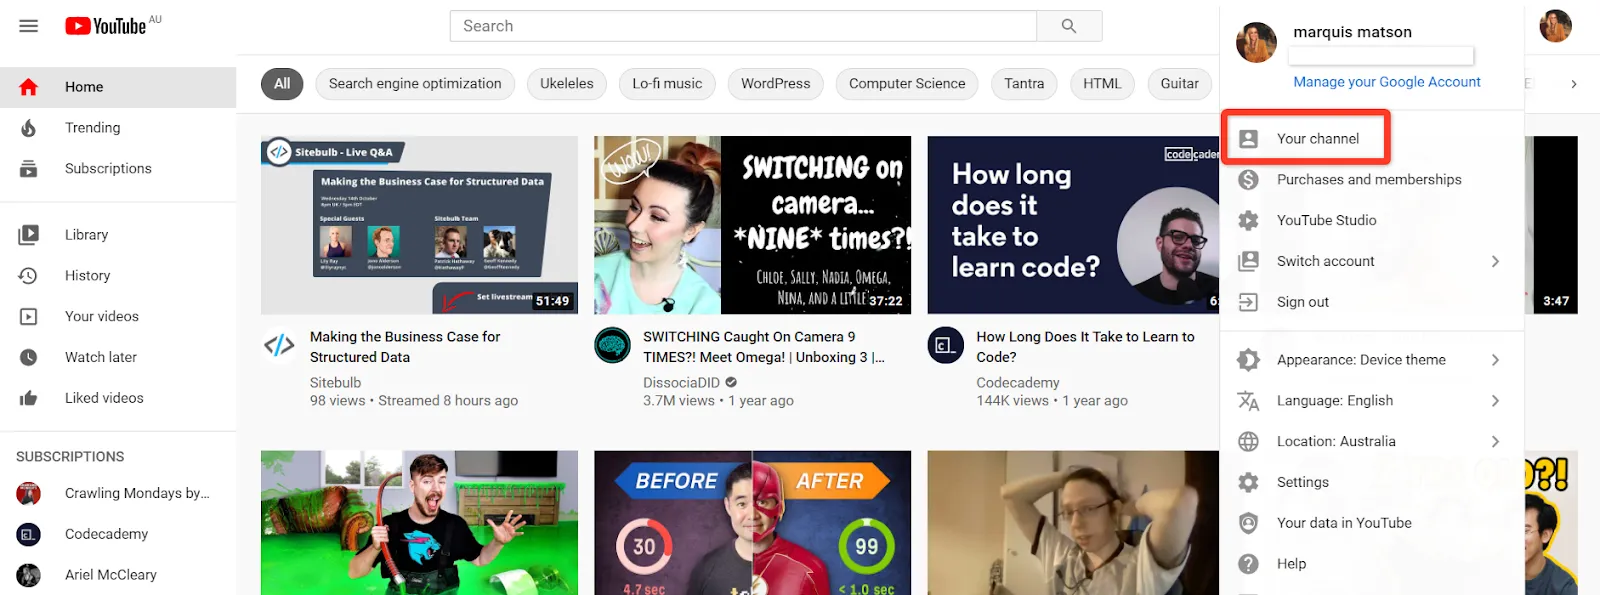
Task: Click the Sign out arrow icon
Action: point(1248,302)
